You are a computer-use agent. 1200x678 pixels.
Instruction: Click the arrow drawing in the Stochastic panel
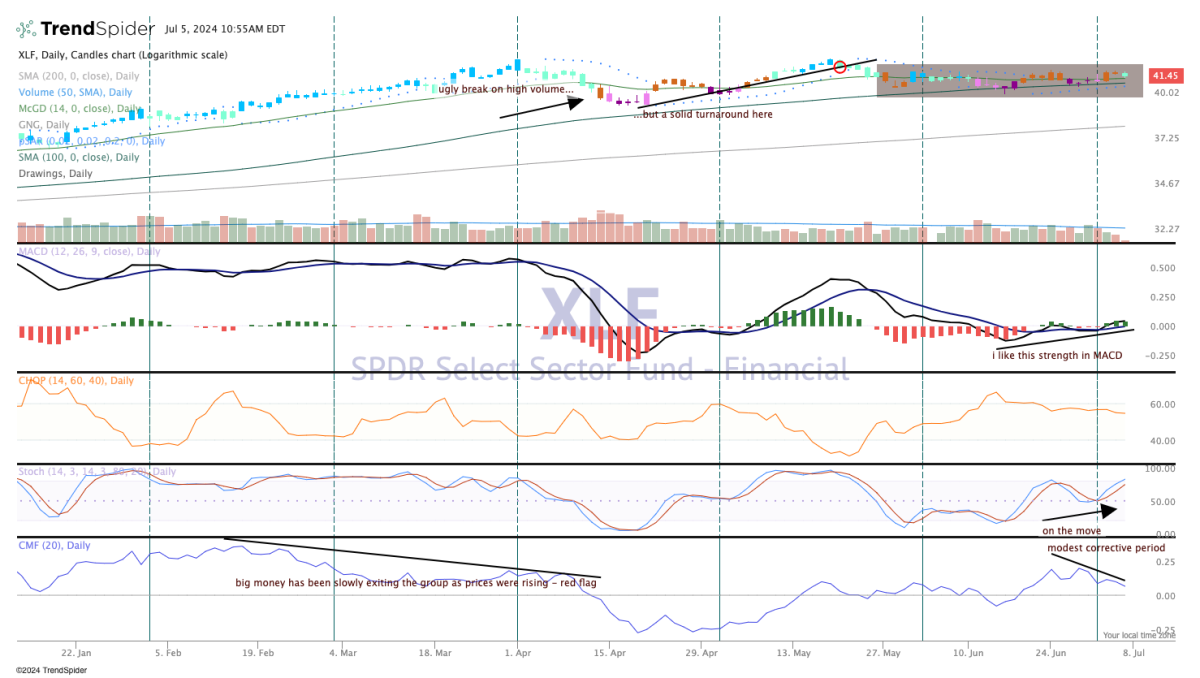click(1085, 513)
